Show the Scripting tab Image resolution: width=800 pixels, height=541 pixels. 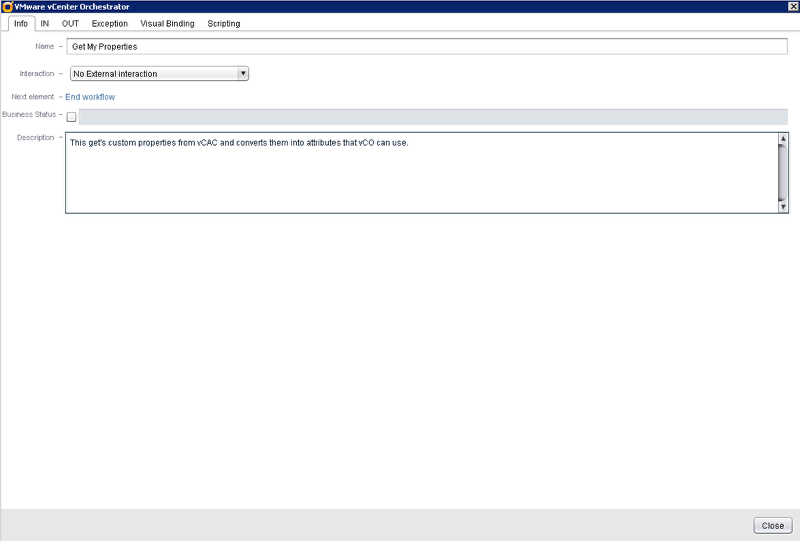click(x=224, y=23)
